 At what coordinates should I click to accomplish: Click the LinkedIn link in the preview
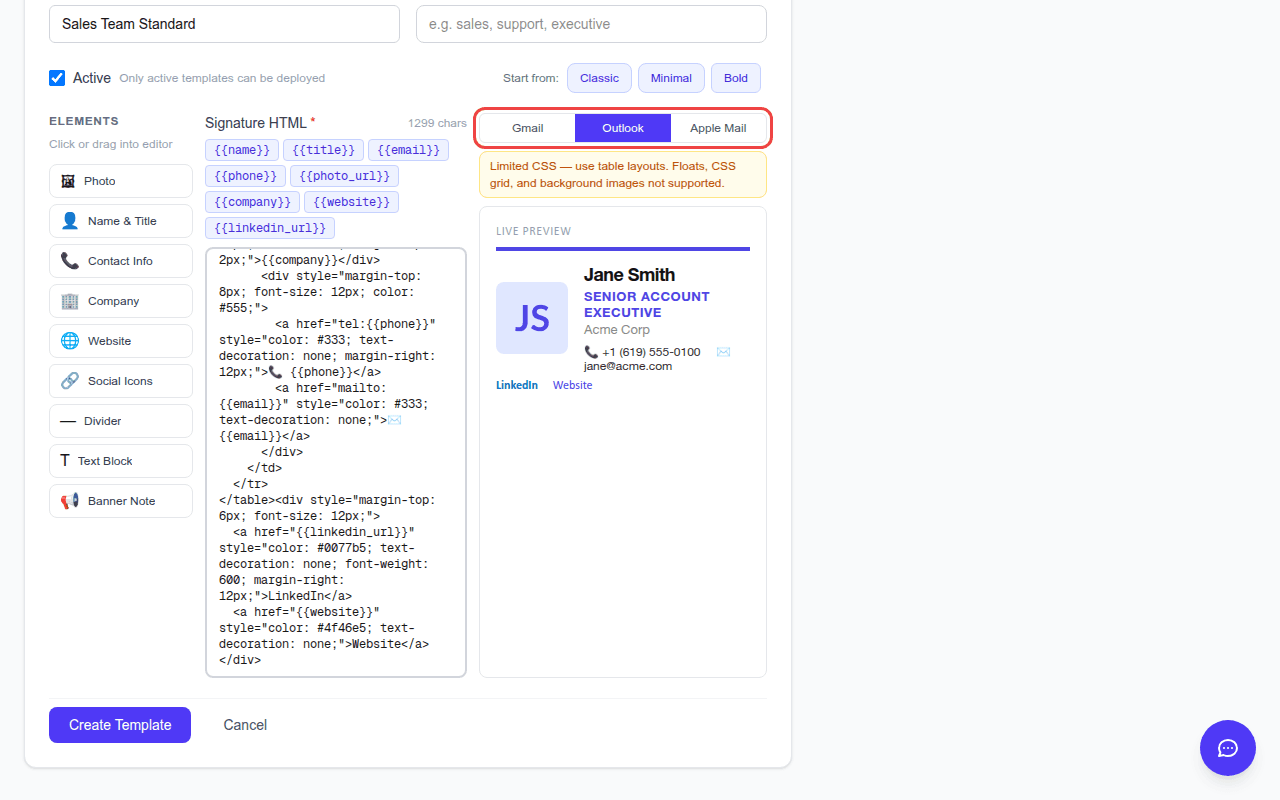pos(517,385)
